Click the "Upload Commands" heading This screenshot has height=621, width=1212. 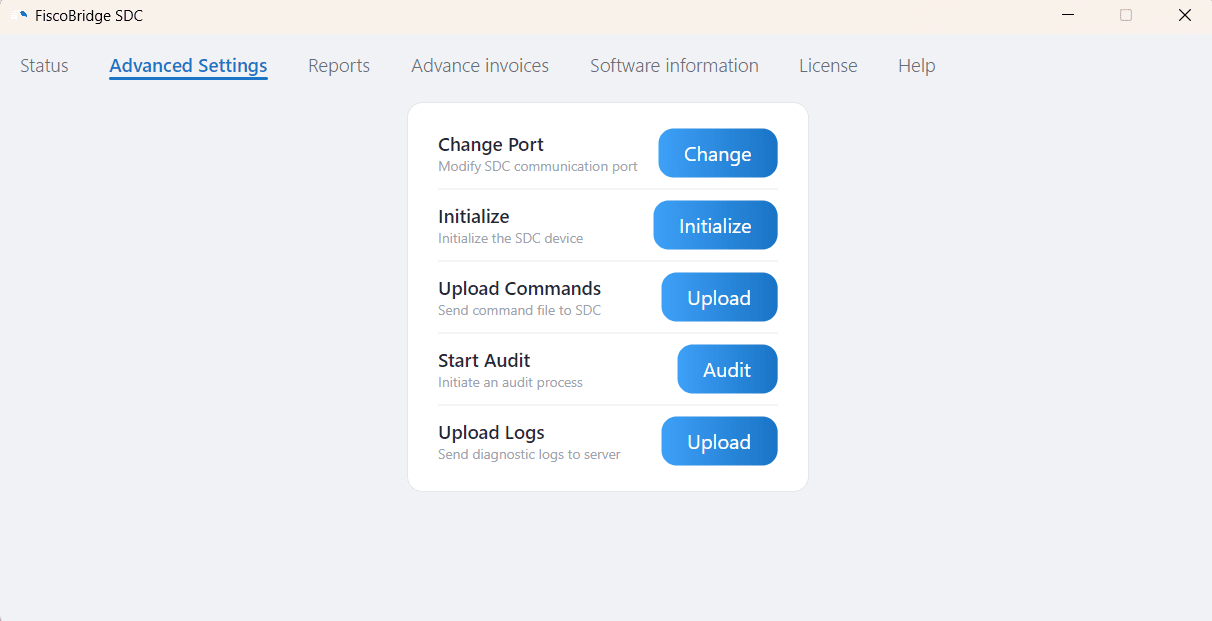tap(520, 289)
